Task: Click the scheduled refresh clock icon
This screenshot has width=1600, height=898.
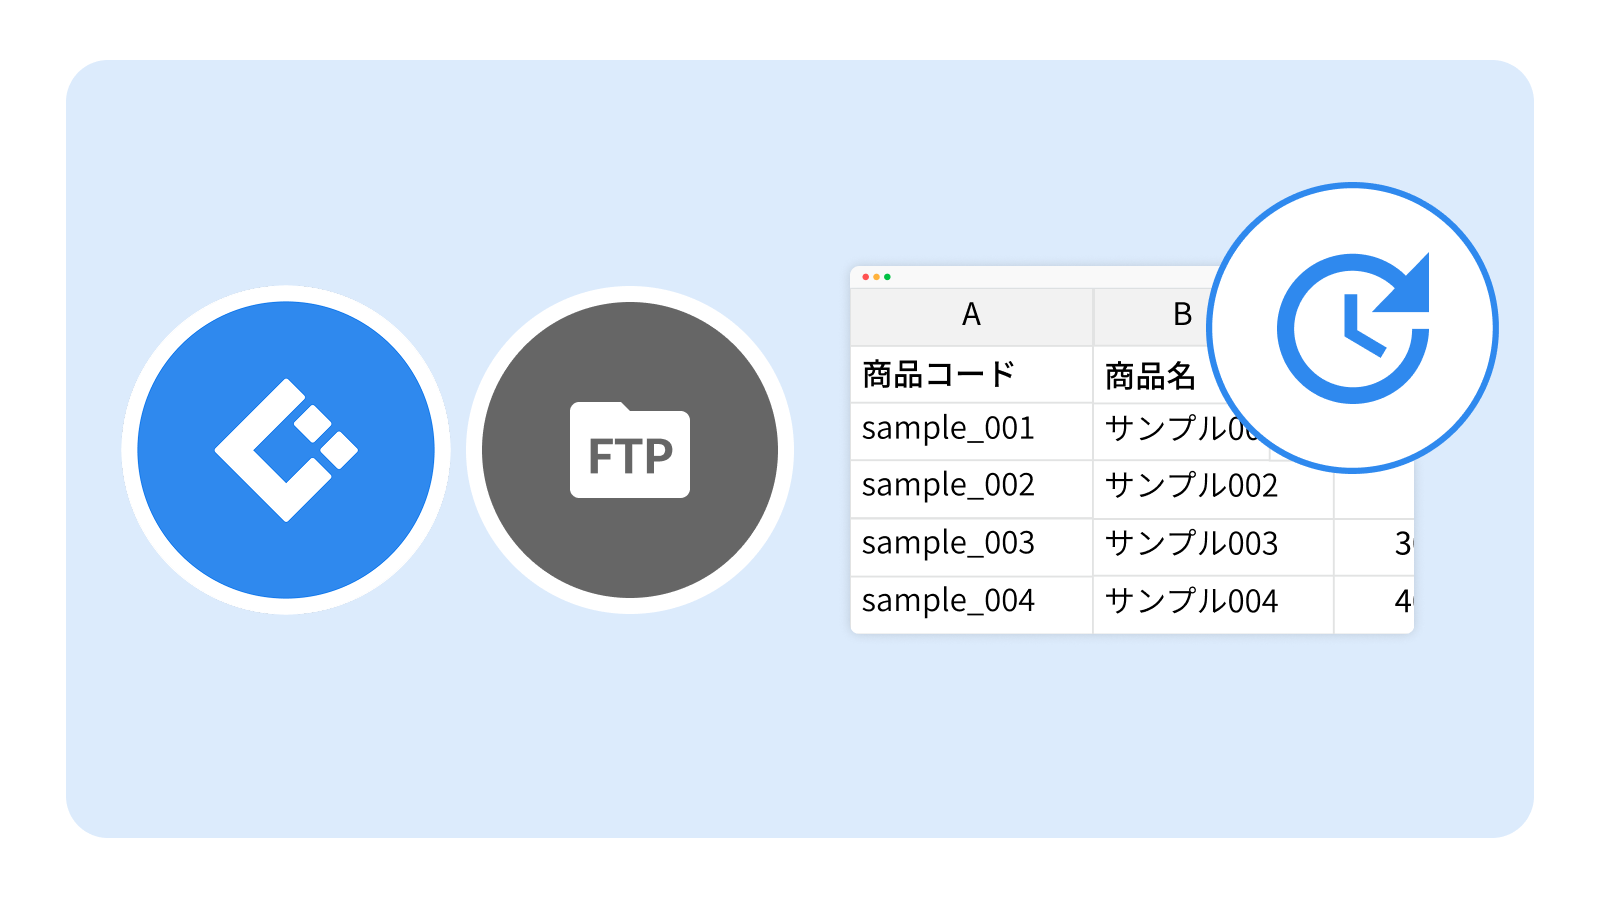Action: [1352, 328]
